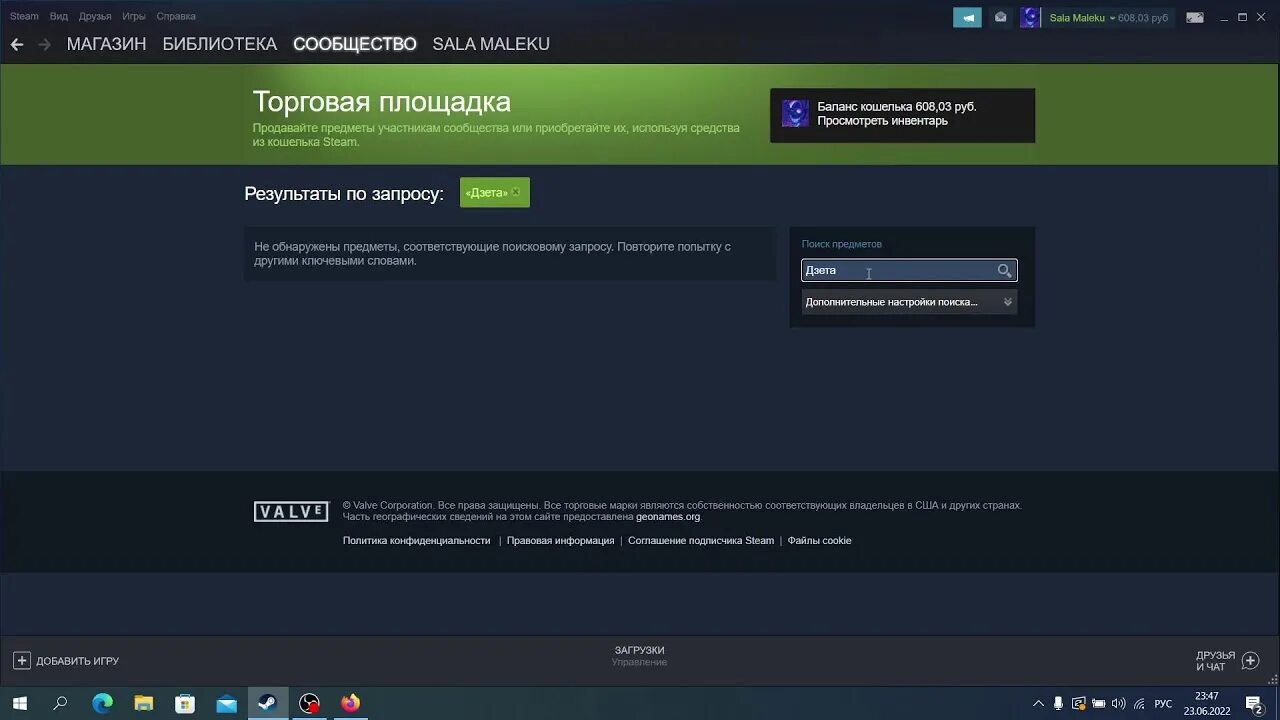Click the Steam taskbar icon
The height and width of the screenshot is (720, 1280).
pos(267,703)
